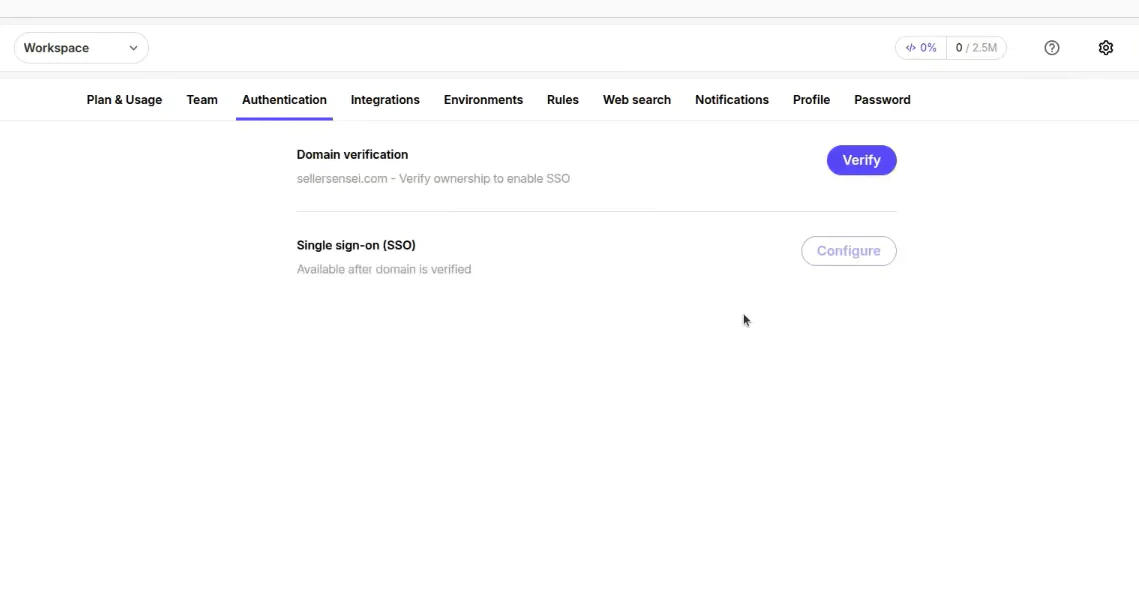Click the Verify domain button
The width and height of the screenshot is (1139, 600).
pos(862,161)
